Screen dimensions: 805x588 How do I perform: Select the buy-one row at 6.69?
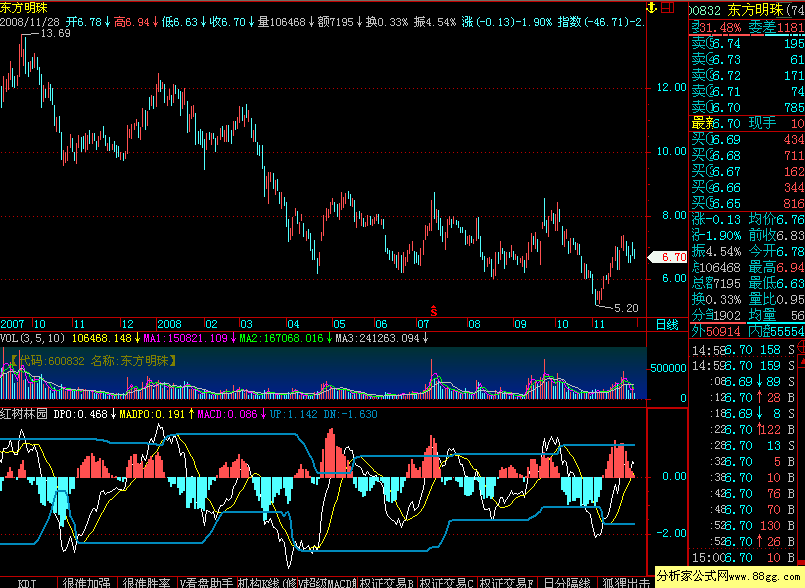click(x=747, y=139)
